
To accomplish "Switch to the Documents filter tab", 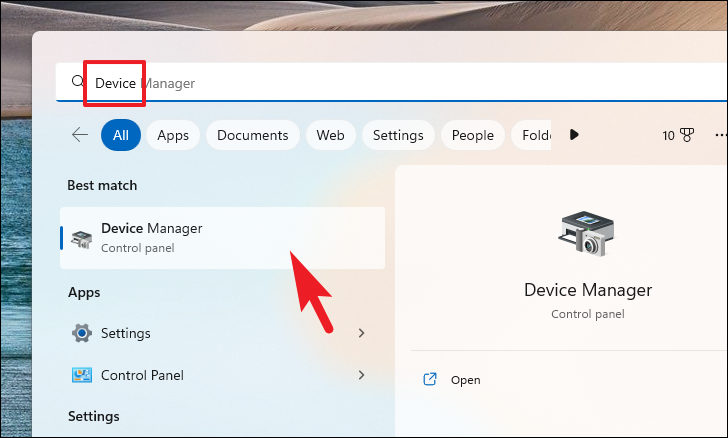I will point(253,135).
